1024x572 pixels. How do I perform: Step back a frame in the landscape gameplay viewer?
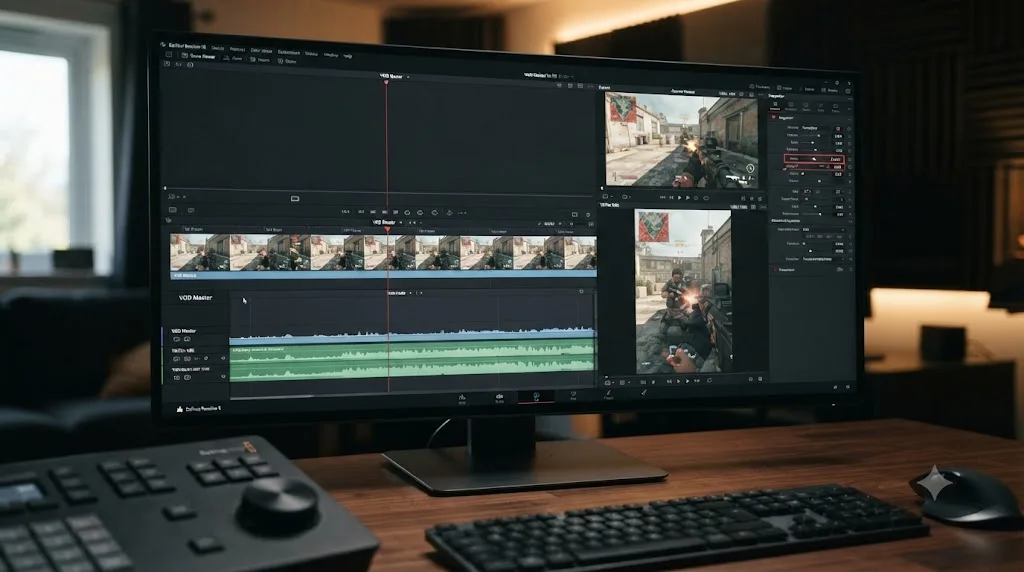tap(671, 198)
